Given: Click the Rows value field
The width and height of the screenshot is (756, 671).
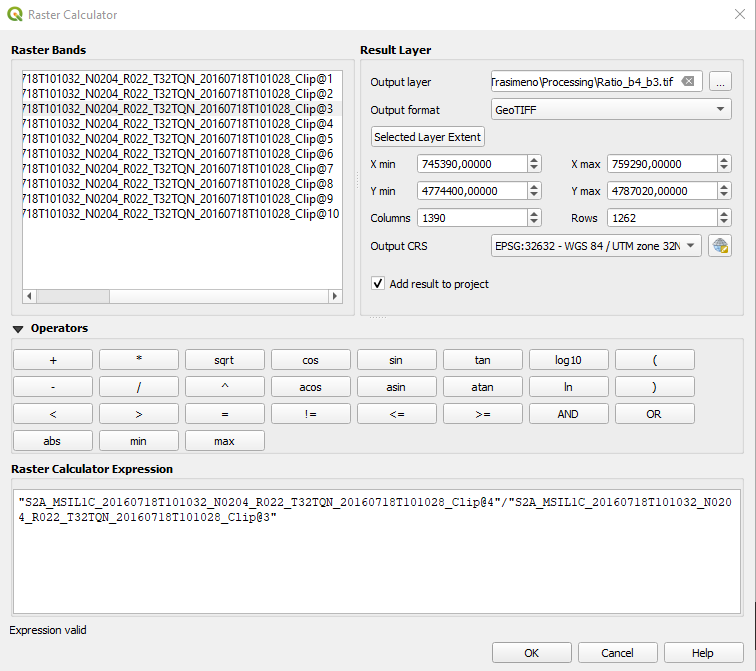Looking at the screenshot, I should click(x=662, y=218).
